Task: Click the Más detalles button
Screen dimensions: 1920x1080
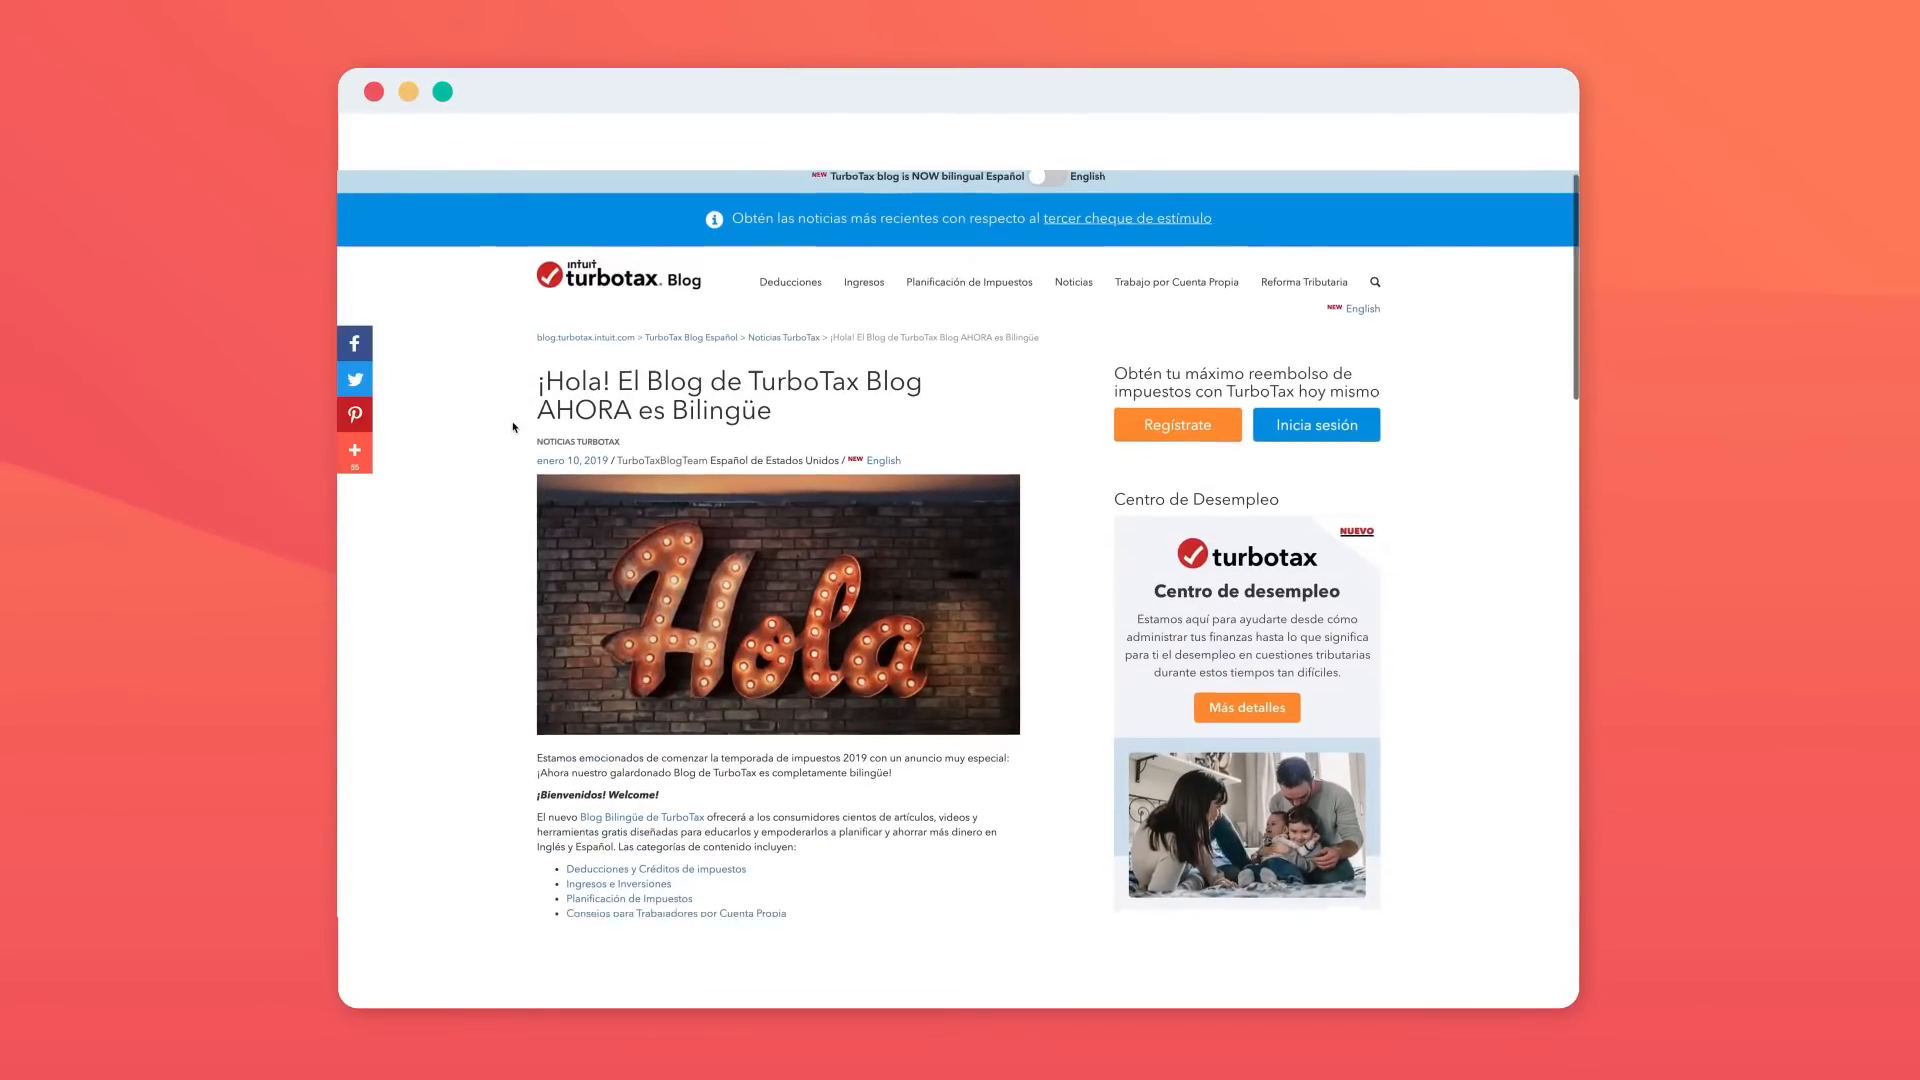Action: coord(1246,708)
